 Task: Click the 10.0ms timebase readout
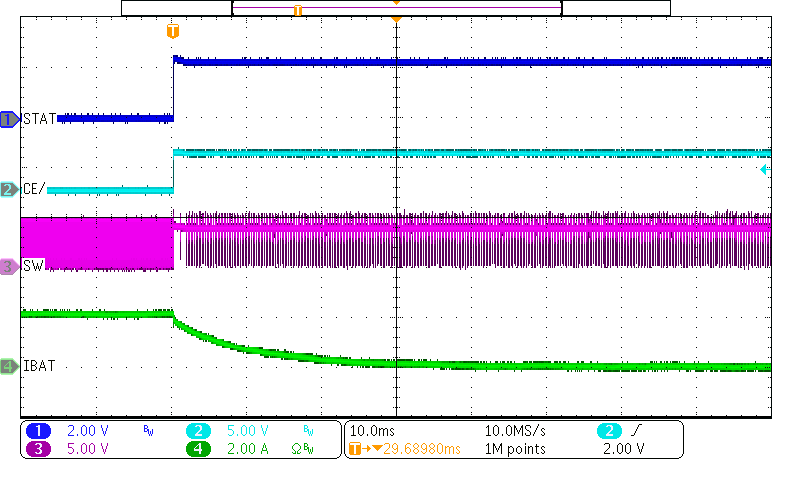(x=372, y=431)
